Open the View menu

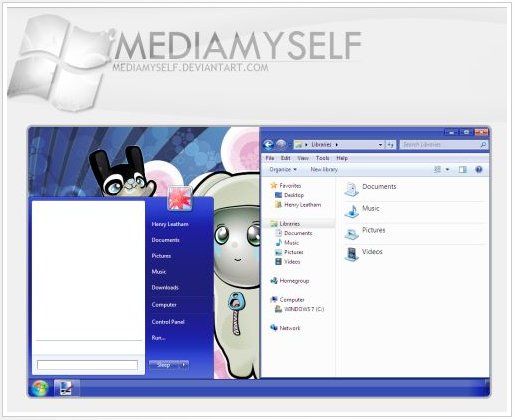pyautogui.click(x=303, y=158)
